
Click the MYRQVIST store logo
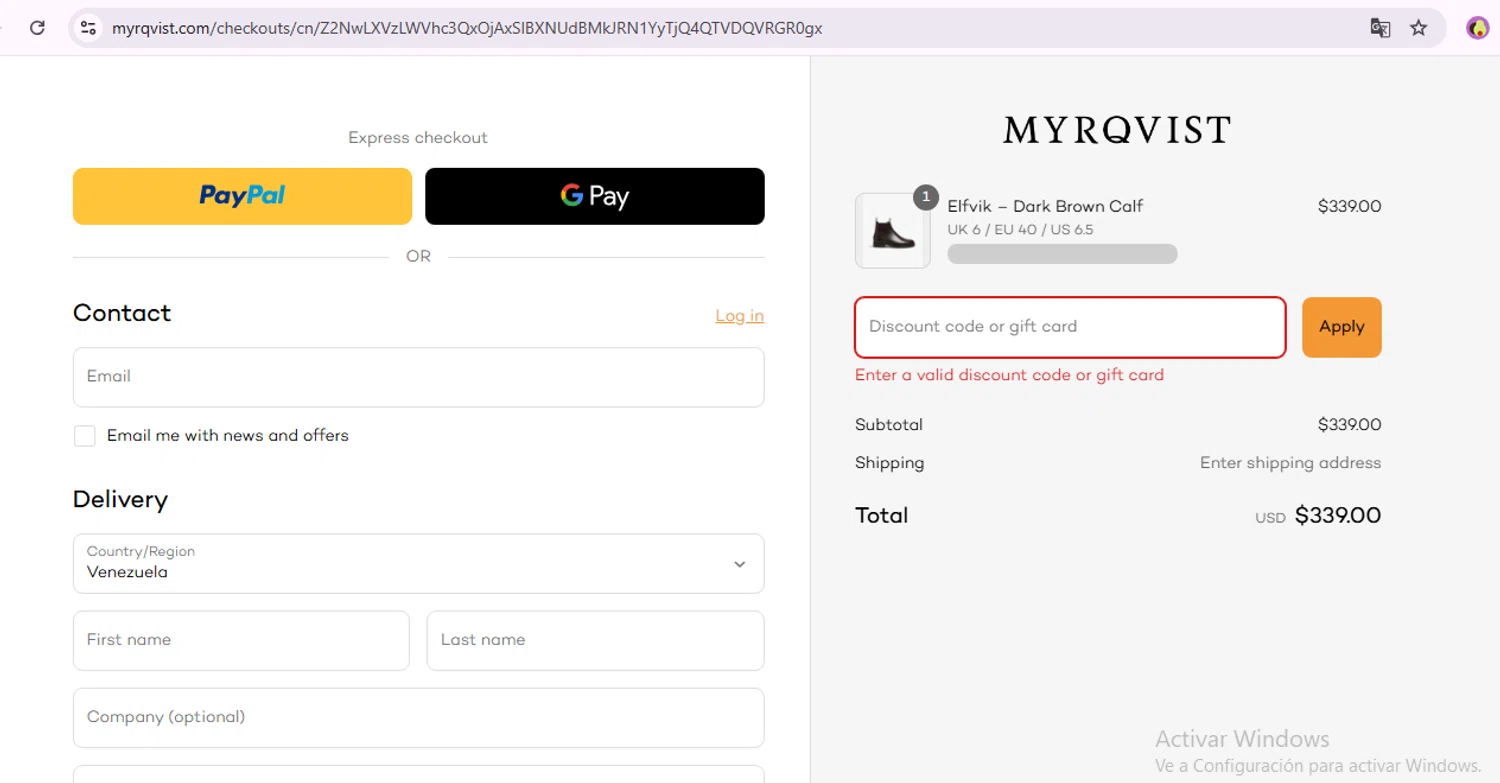[x=1117, y=130]
